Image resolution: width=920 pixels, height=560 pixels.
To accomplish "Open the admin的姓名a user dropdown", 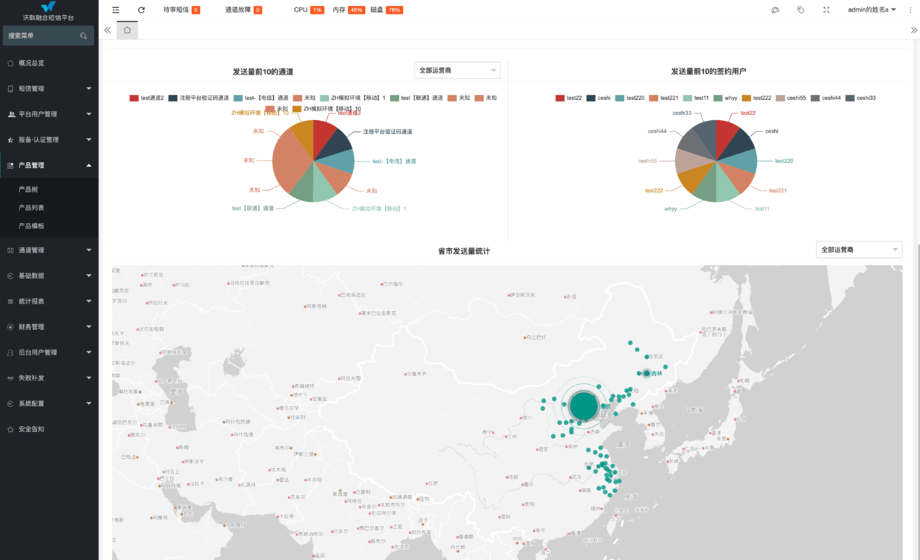I will (x=872, y=10).
